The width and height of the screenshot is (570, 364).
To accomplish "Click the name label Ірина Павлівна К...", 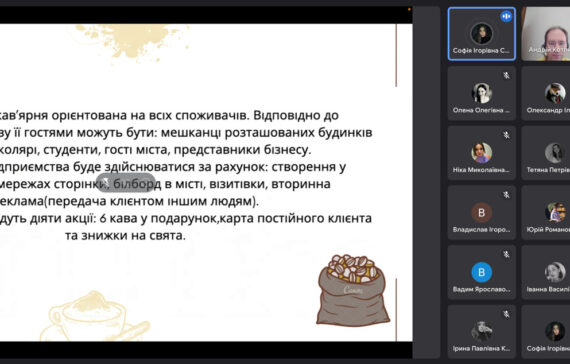I will 481,348.
